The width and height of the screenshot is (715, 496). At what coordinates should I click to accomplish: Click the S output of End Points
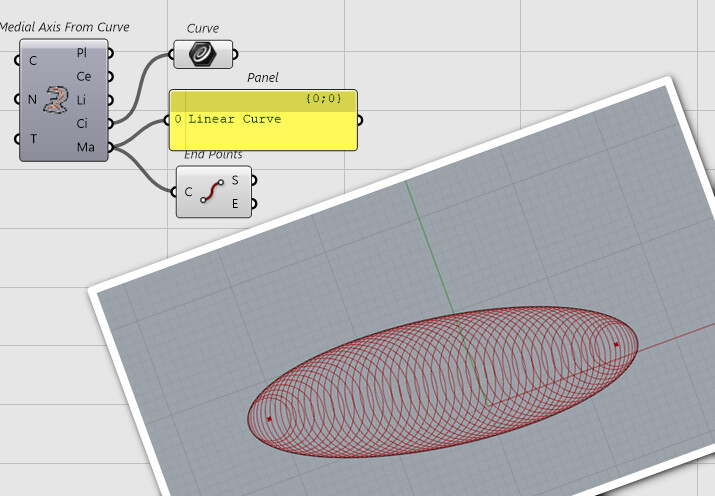[235, 180]
